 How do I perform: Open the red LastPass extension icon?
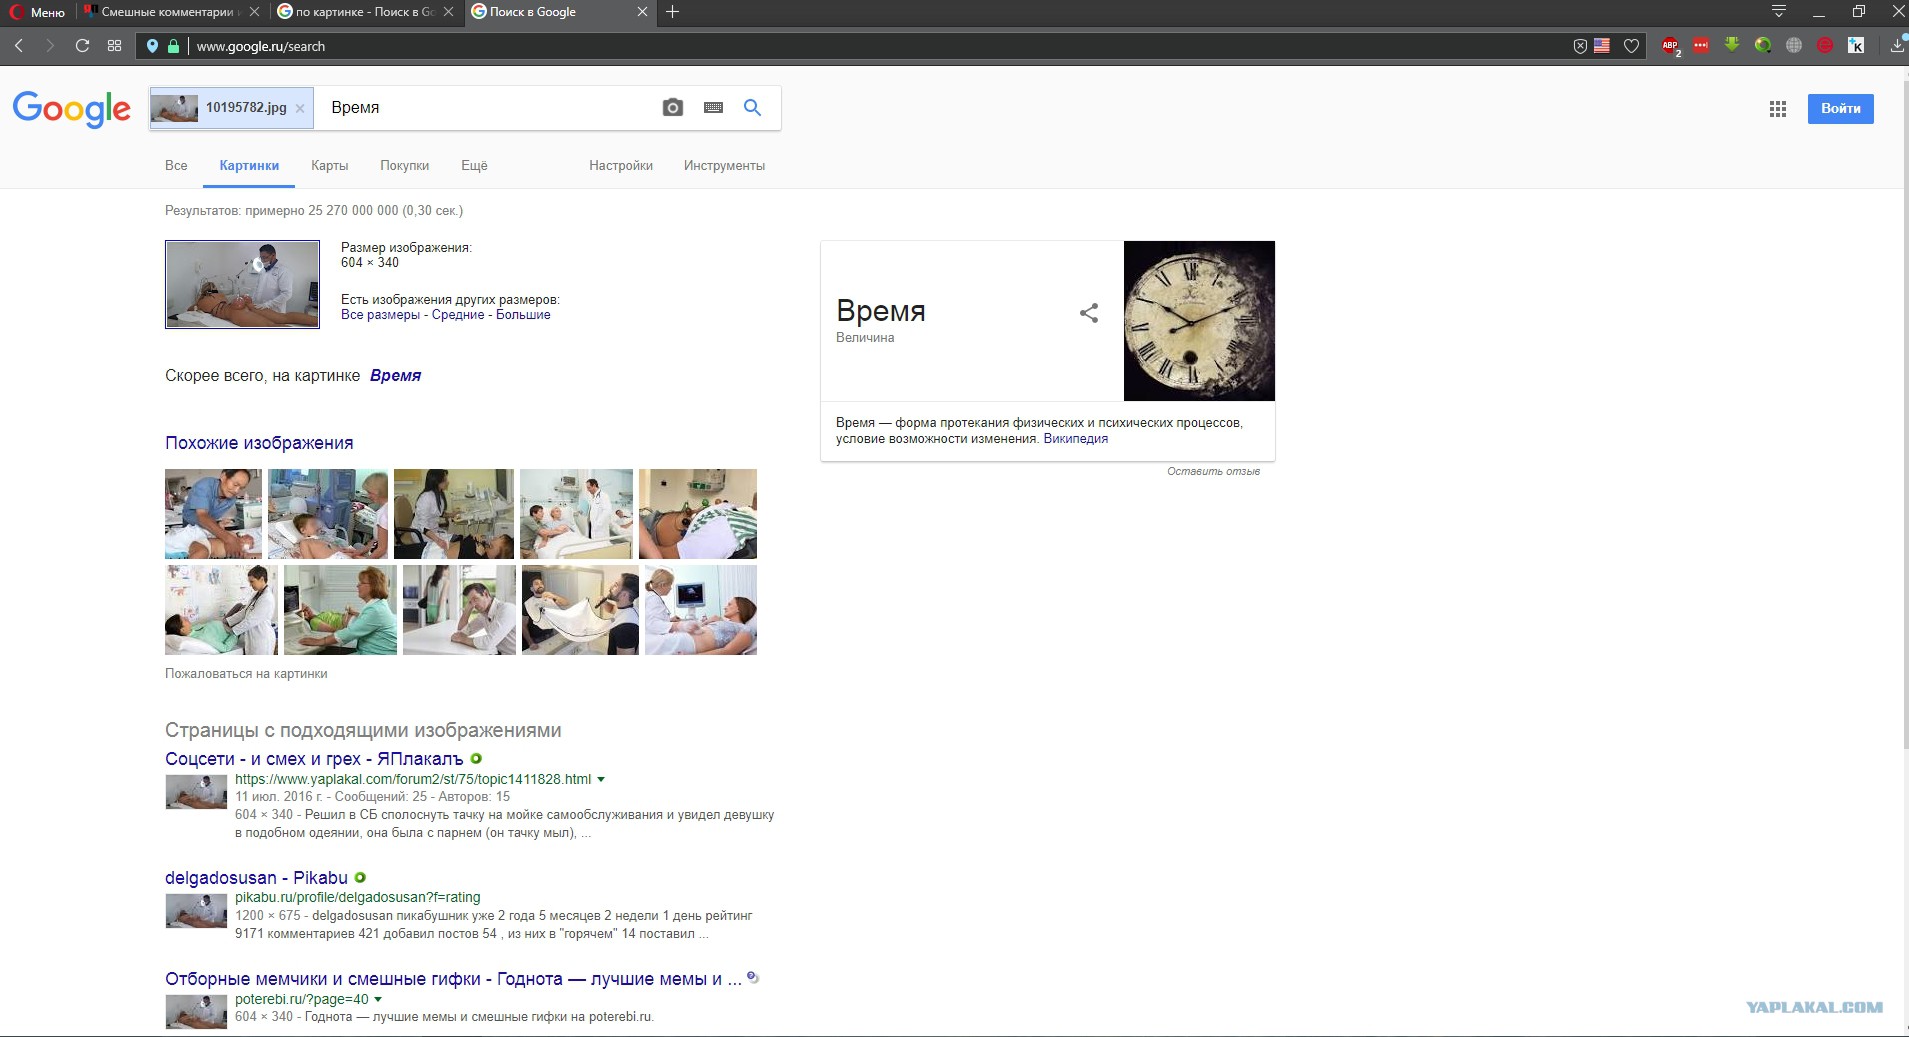coord(1701,45)
